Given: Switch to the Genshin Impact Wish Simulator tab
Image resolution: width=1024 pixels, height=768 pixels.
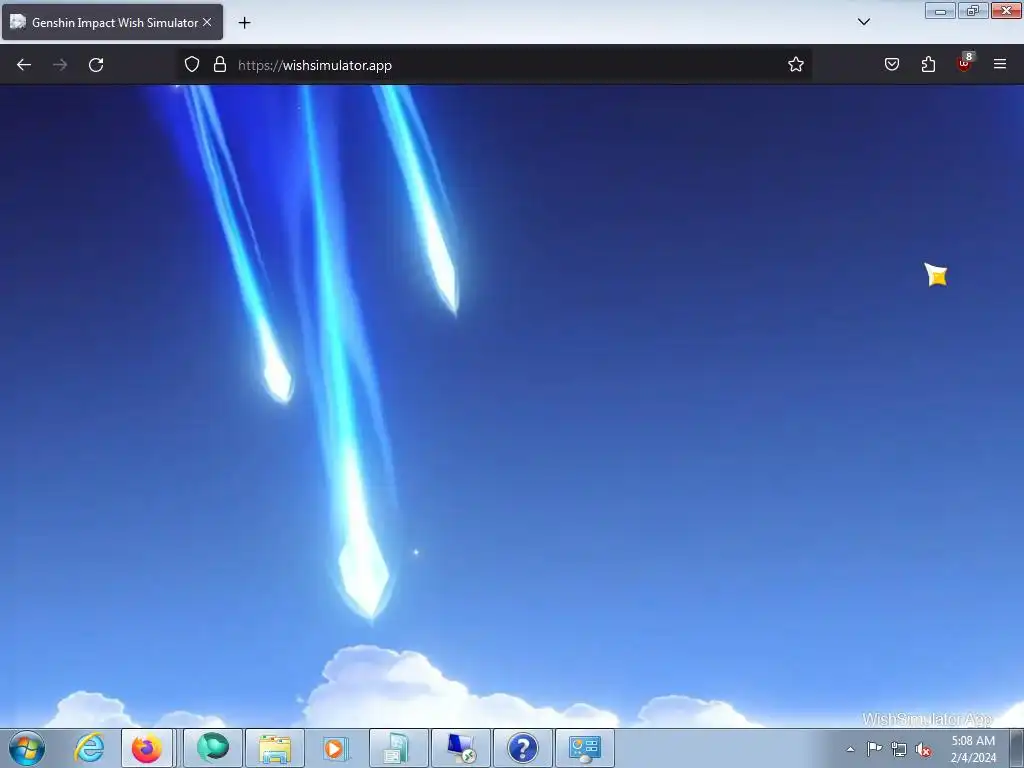Looking at the screenshot, I should click(x=112, y=22).
